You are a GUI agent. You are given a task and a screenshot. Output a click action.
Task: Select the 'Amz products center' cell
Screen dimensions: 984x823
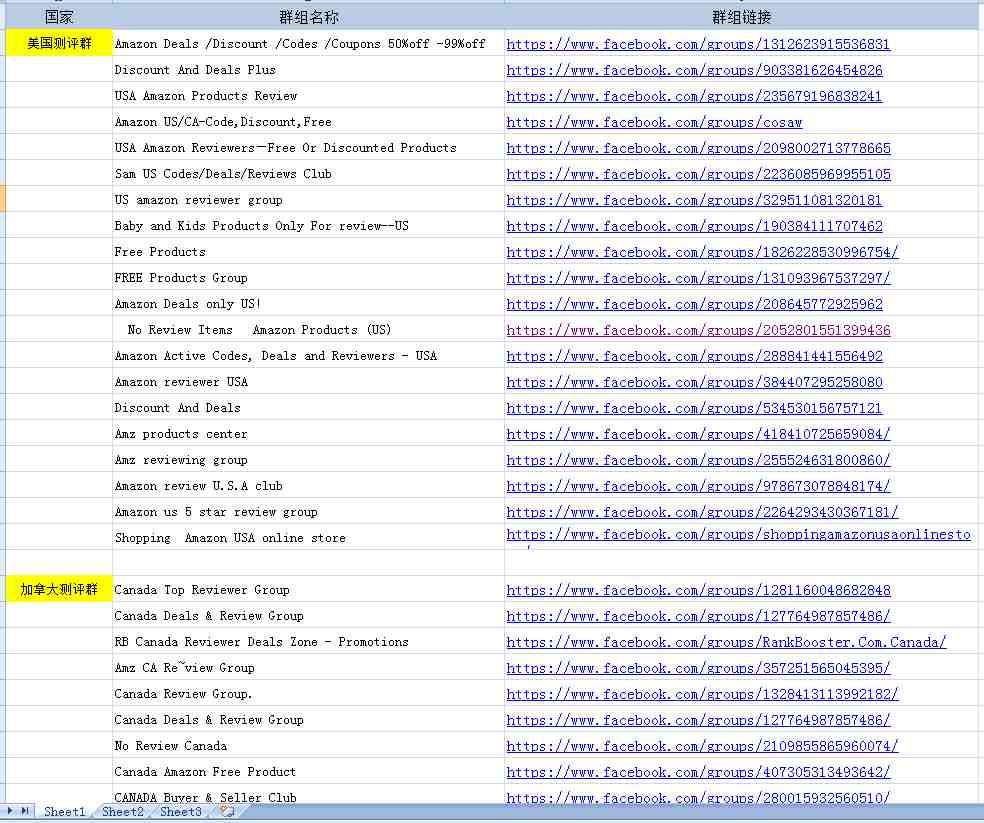(308, 434)
